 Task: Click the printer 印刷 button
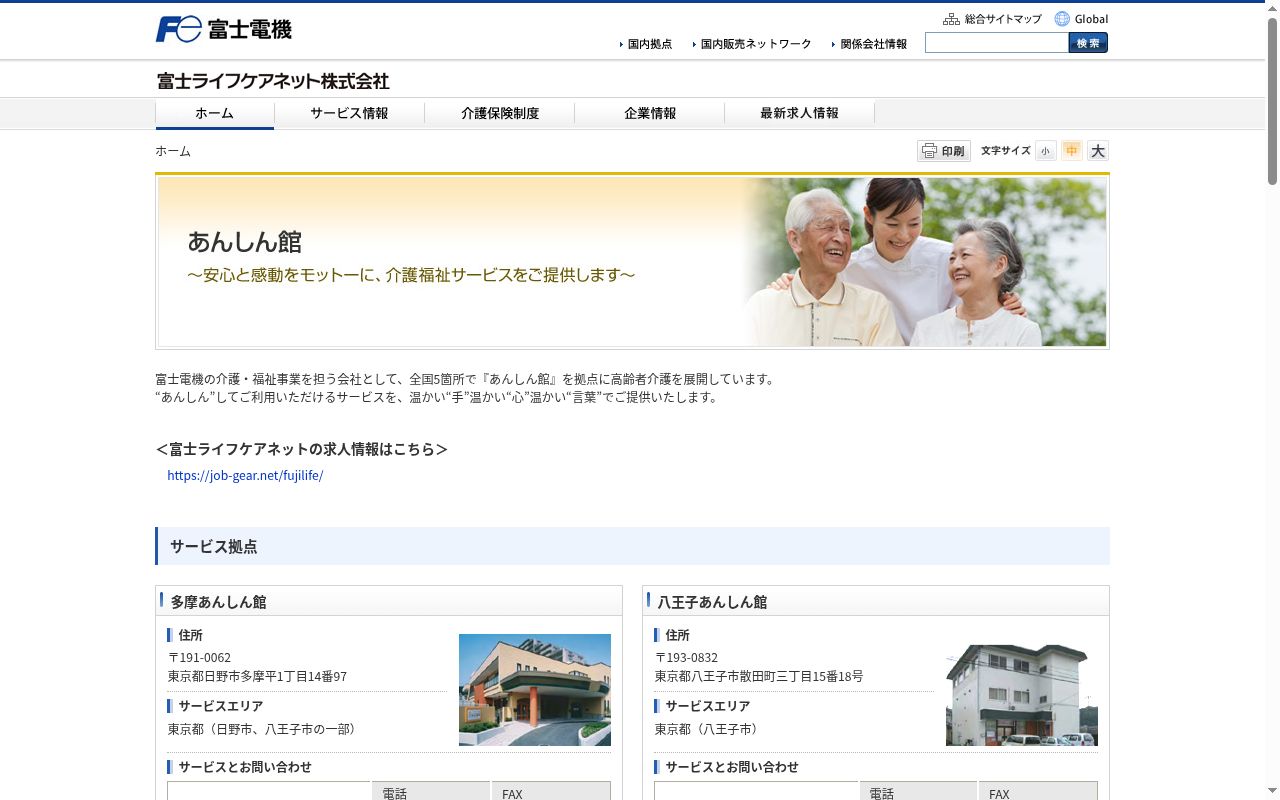943,151
